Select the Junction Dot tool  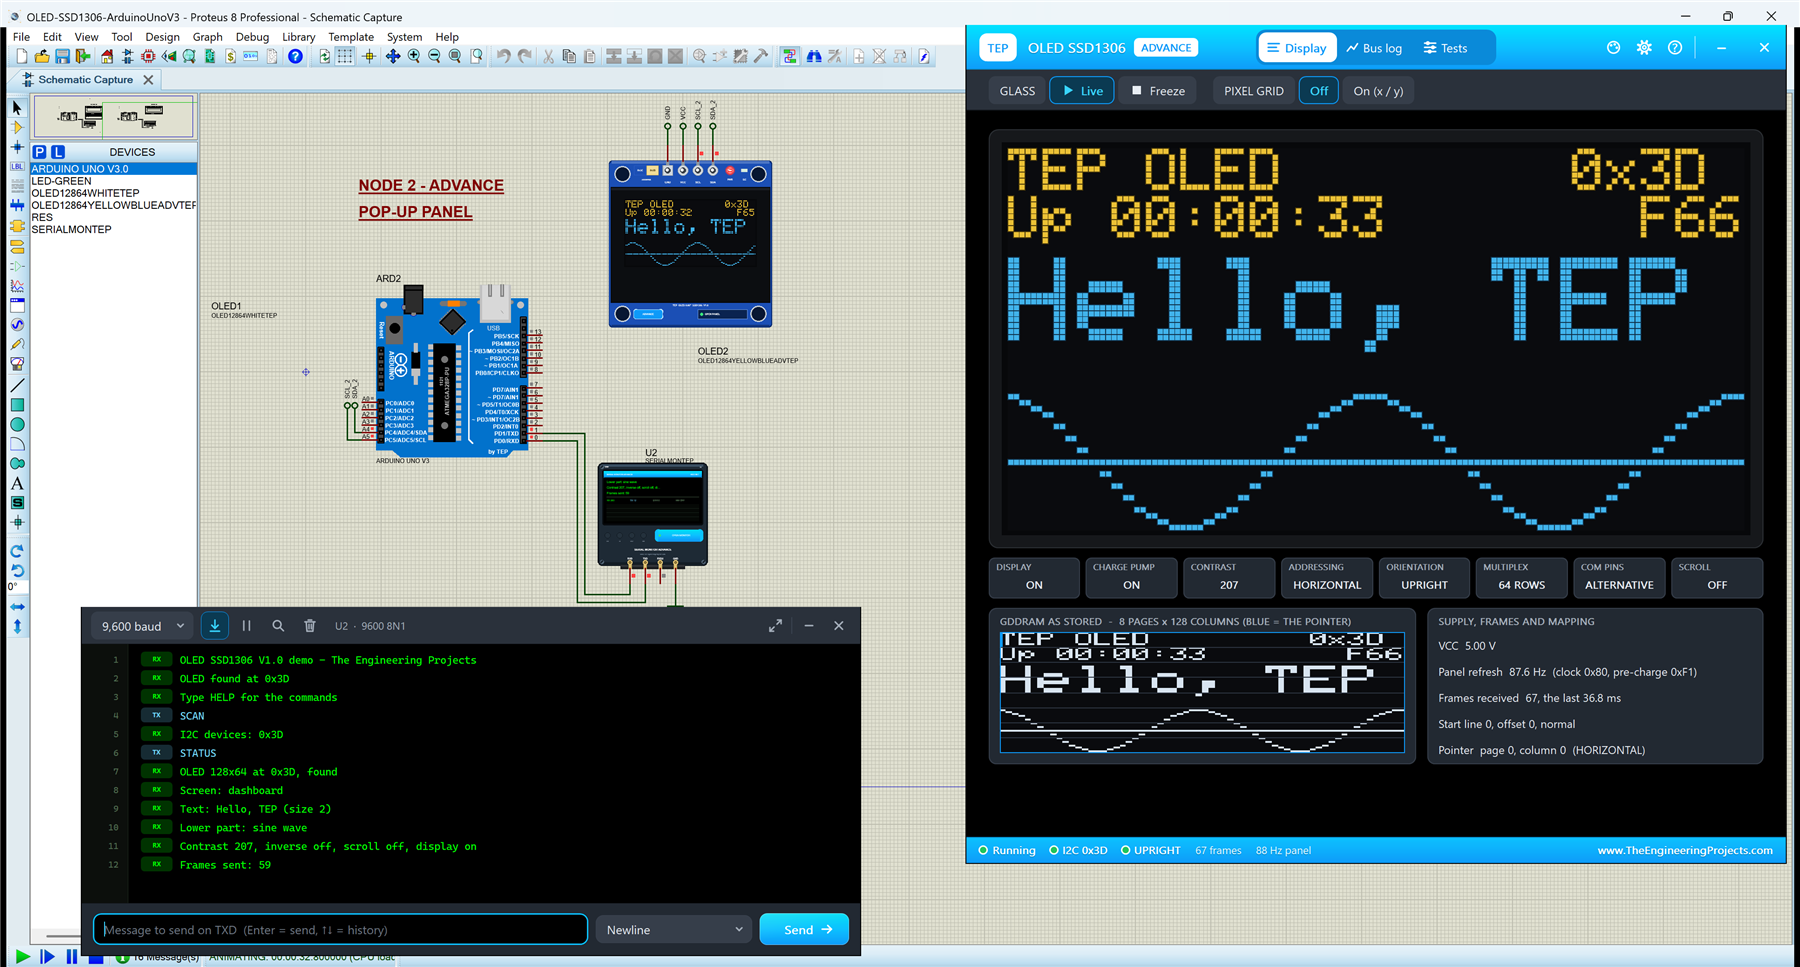pyautogui.click(x=17, y=147)
